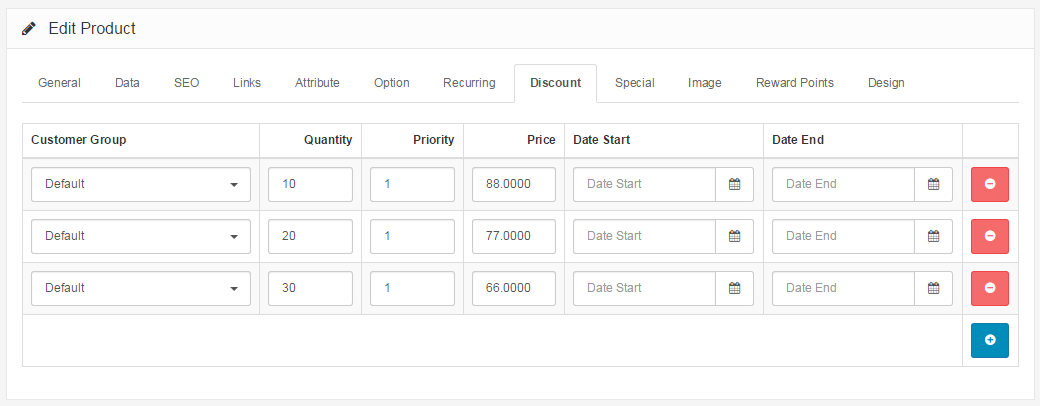The image size is (1040, 406).
Task: Click Date End input in quantity 30 row
Action: [843, 288]
